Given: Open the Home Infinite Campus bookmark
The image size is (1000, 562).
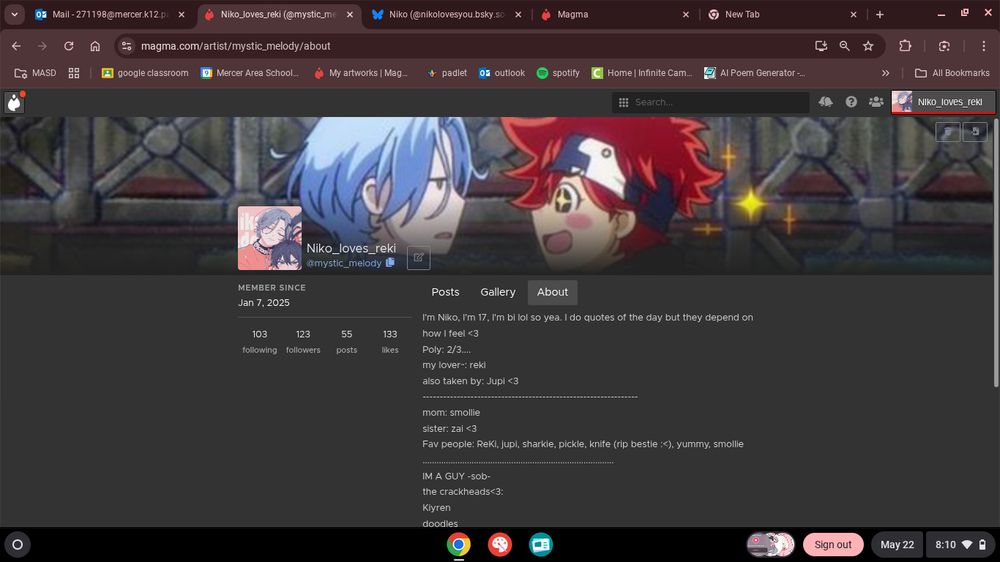Looking at the screenshot, I should coord(642,73).
